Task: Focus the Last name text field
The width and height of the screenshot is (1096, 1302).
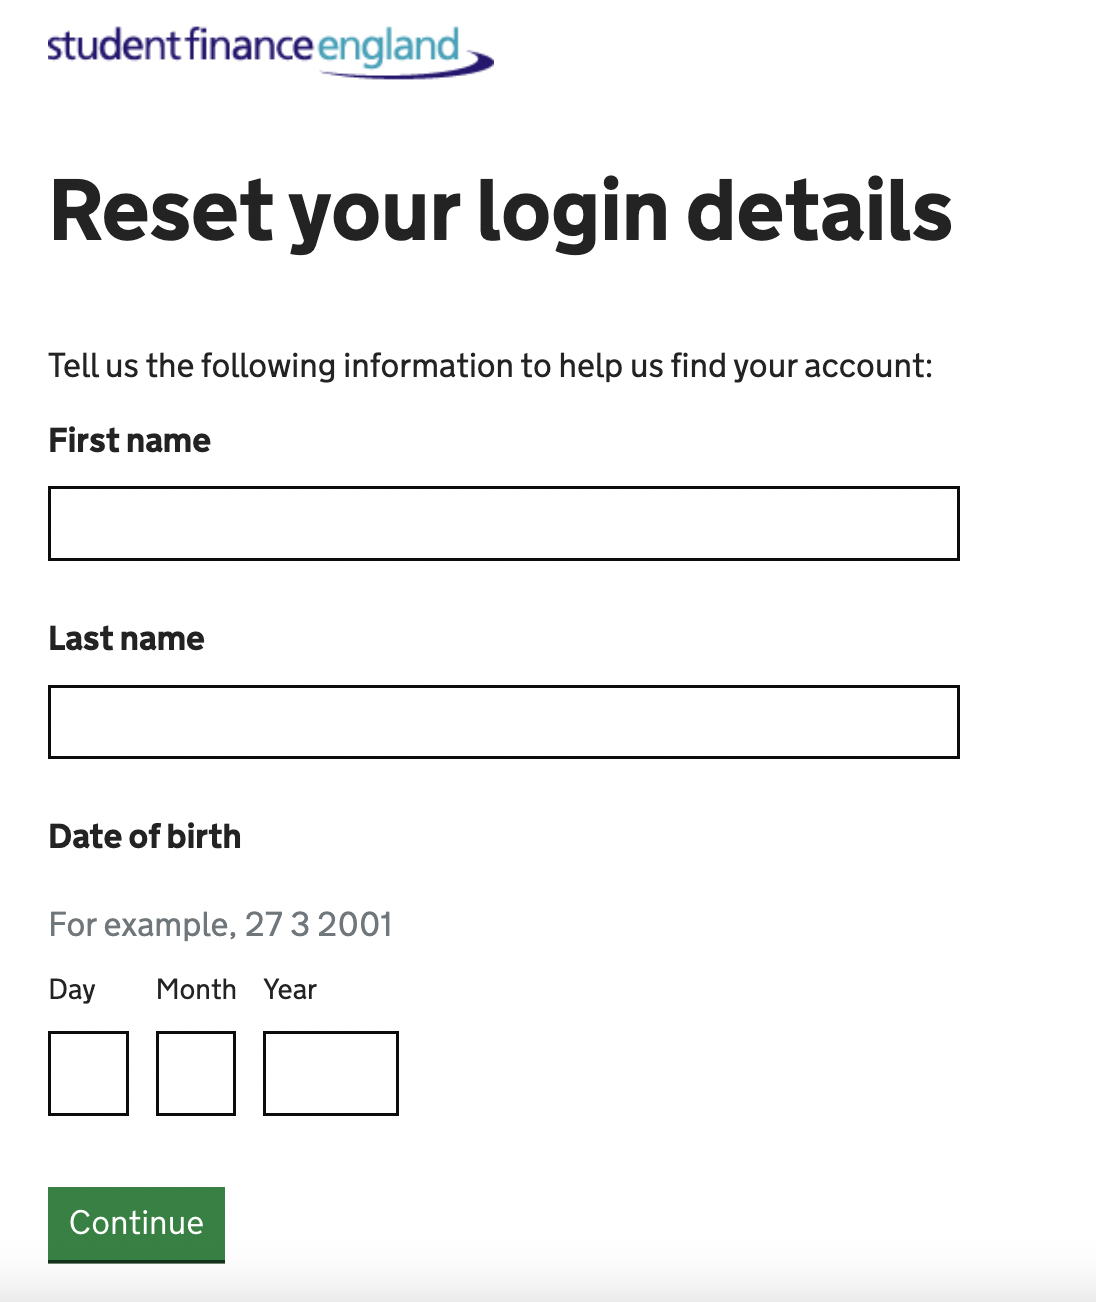Action: pyautogui.click(x=504, y=722)
